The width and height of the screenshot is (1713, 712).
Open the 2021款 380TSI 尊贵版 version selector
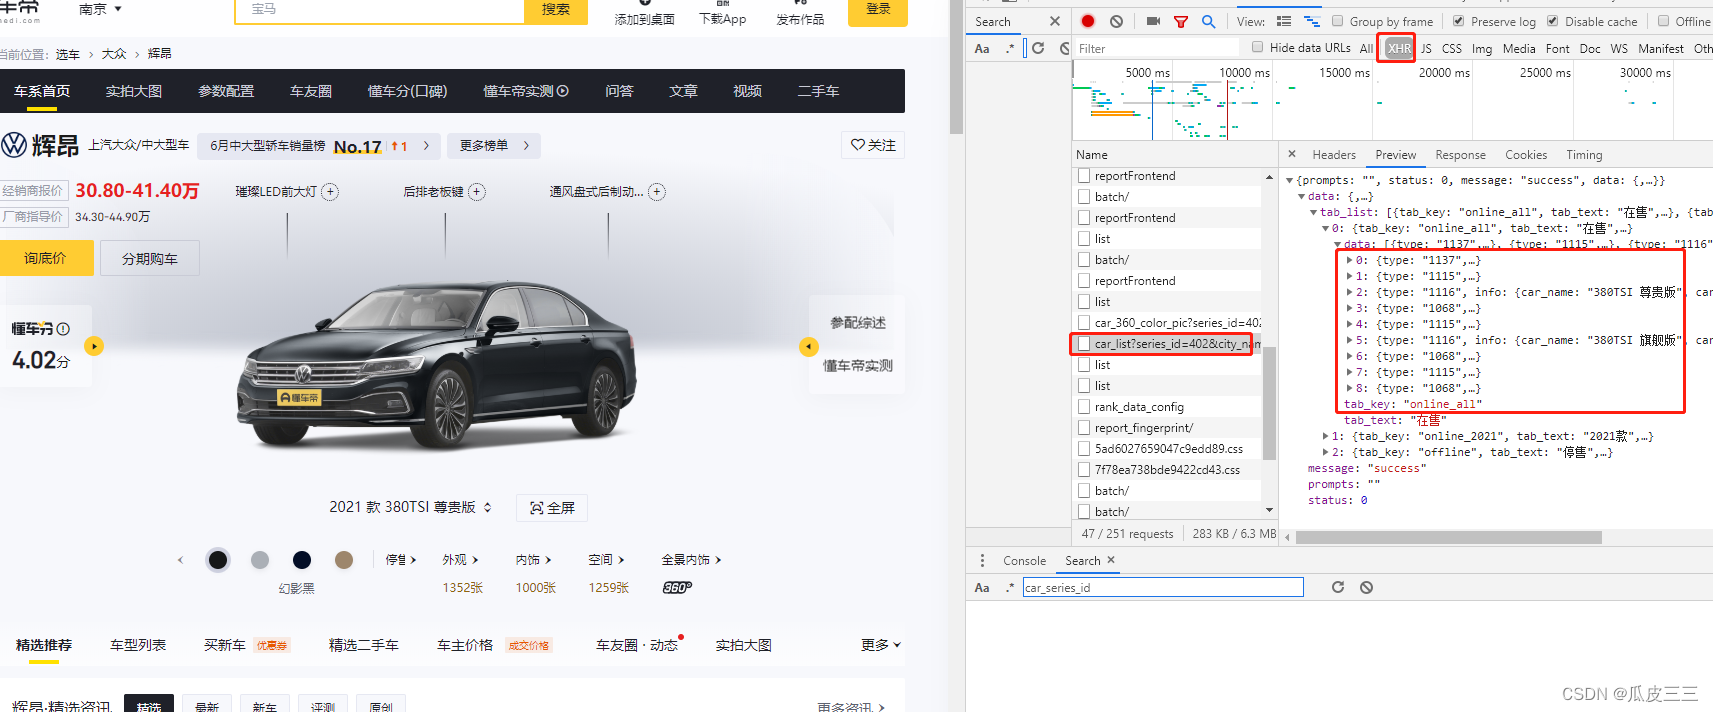[x=411, y=507]
